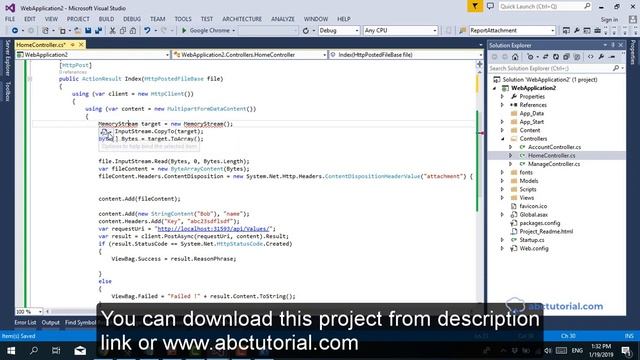640x360 pixels.
Task: Click the View Code icon in Solution Explorer
Action: (590, 57)
